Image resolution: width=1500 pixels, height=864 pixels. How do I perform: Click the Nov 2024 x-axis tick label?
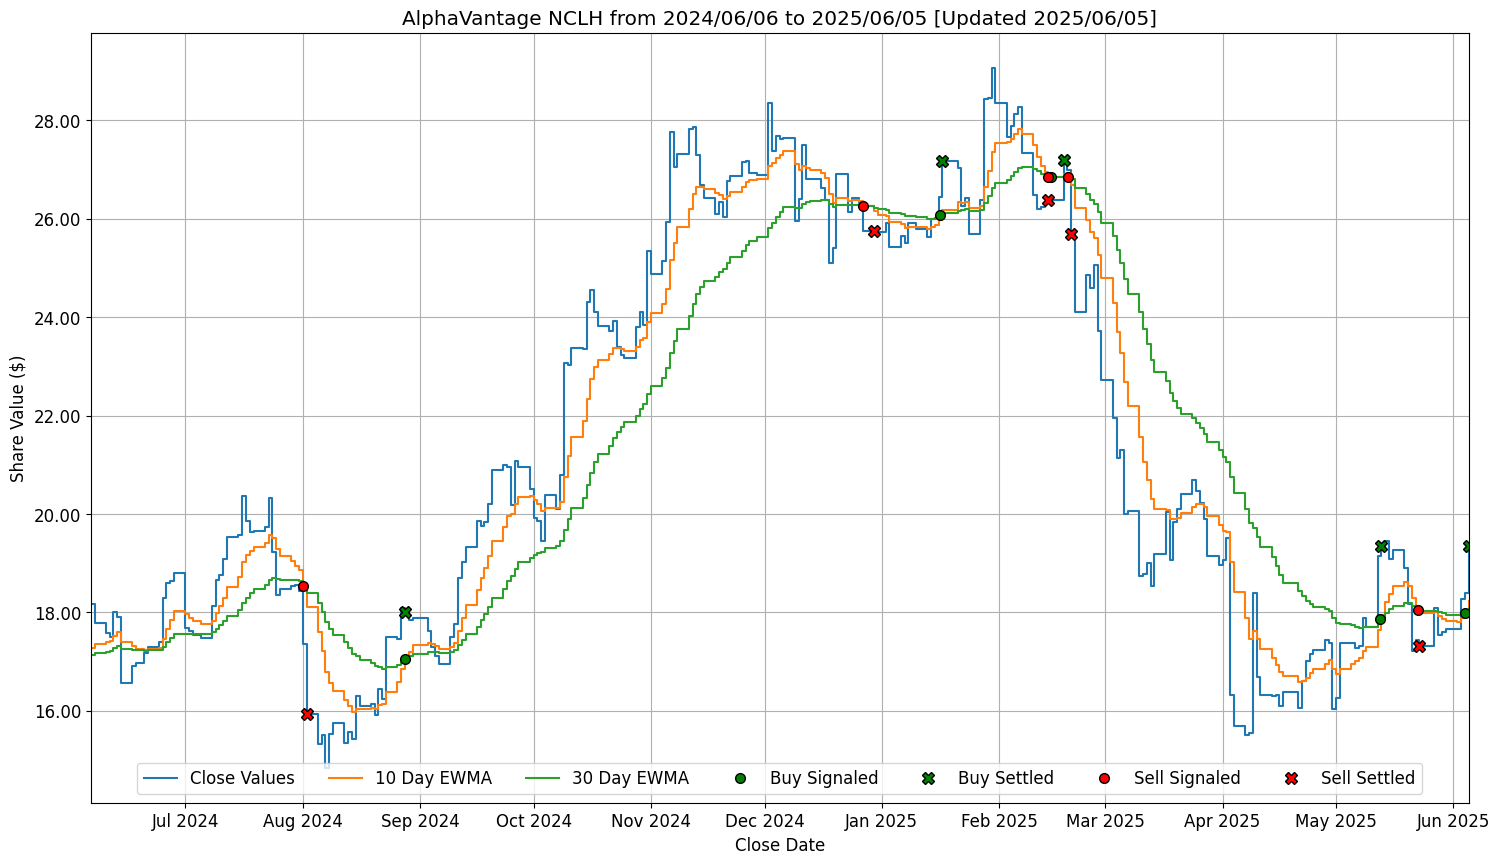(651, 822)
